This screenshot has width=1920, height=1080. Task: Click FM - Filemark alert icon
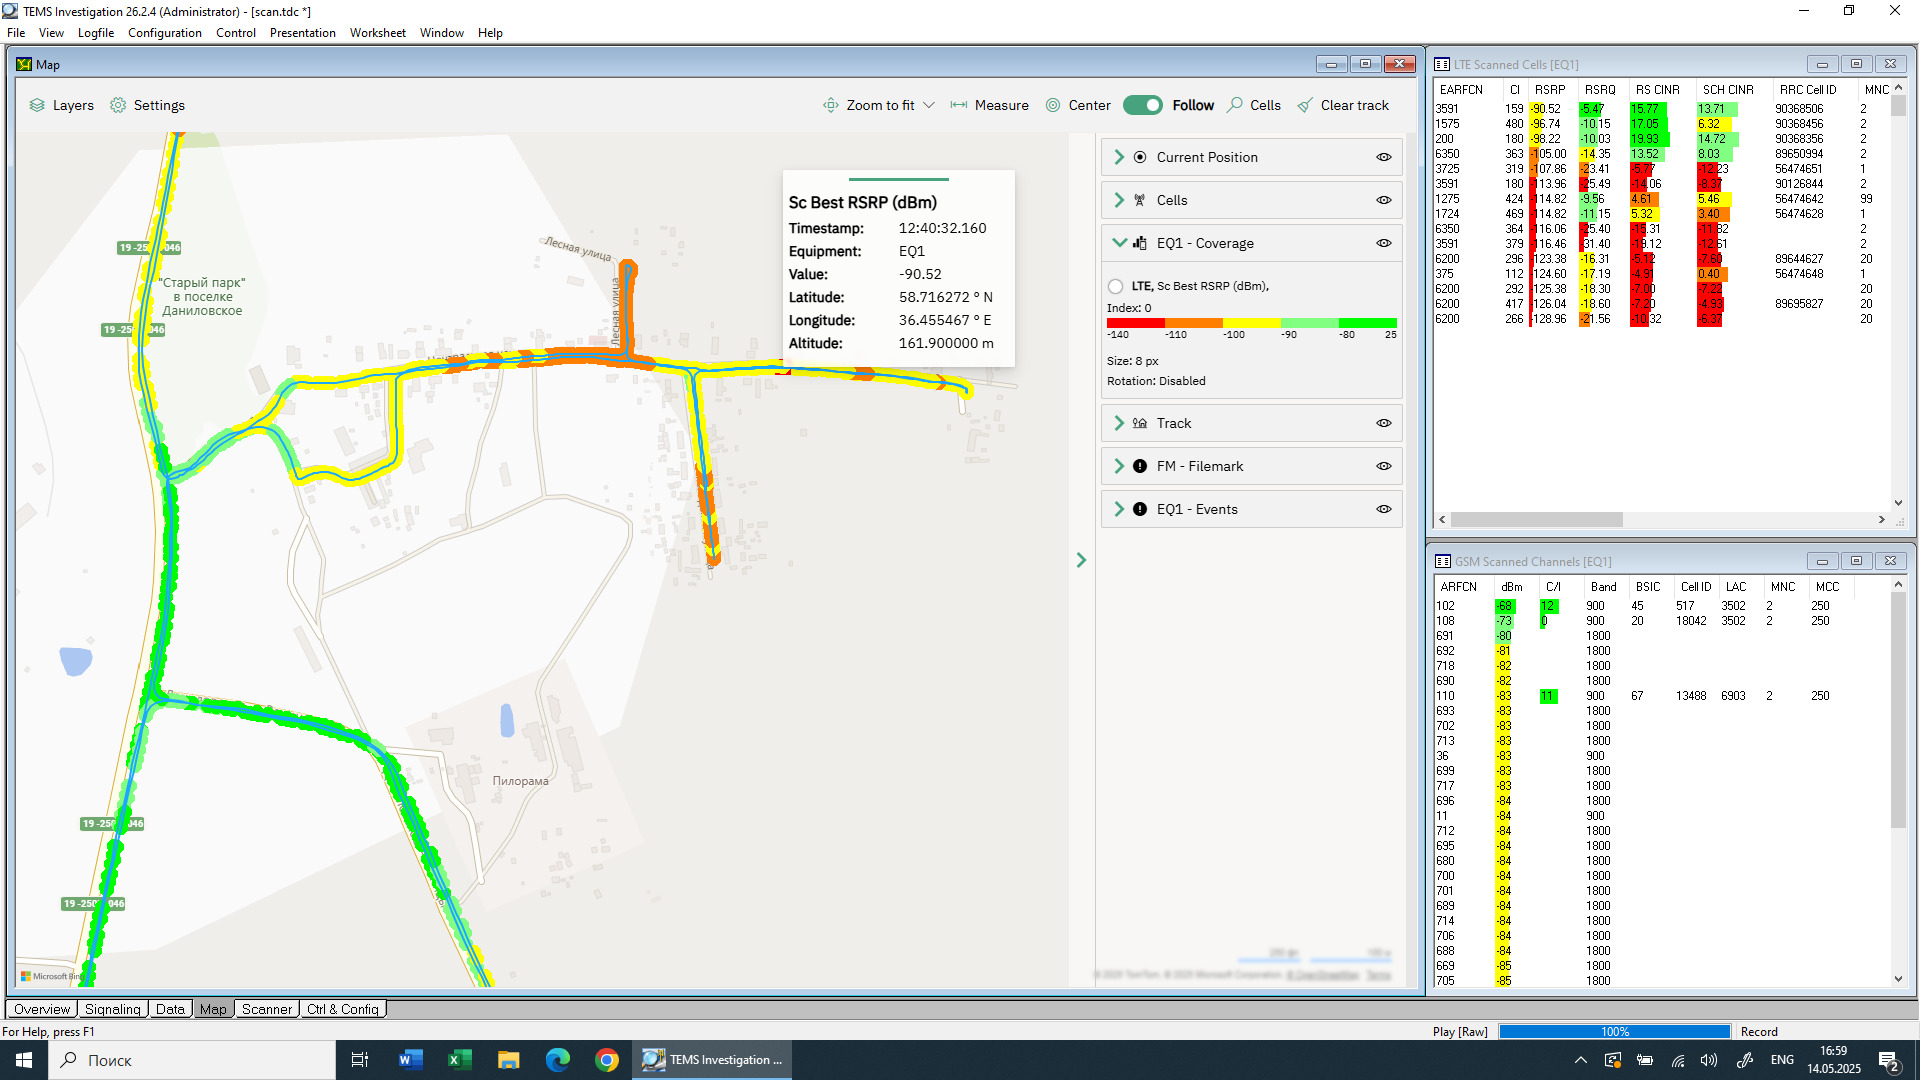(x=1140, y=466)
